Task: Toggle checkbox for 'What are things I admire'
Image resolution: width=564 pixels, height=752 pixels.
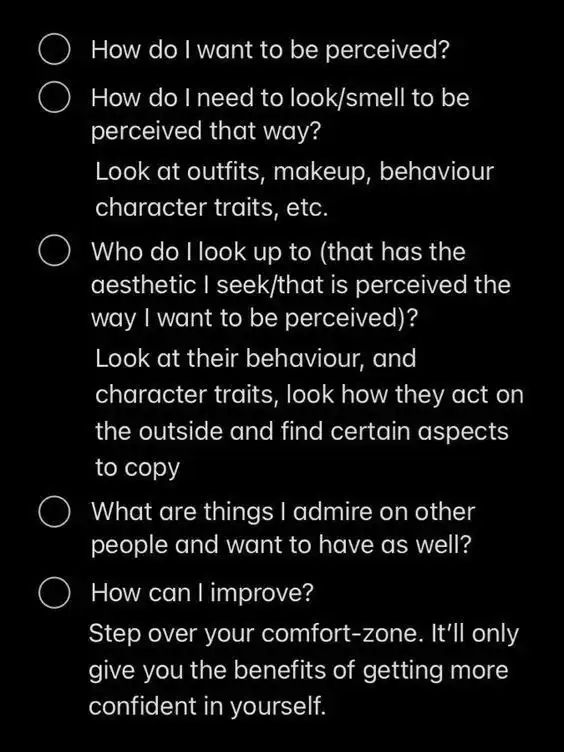Action: tap(55, 511)
